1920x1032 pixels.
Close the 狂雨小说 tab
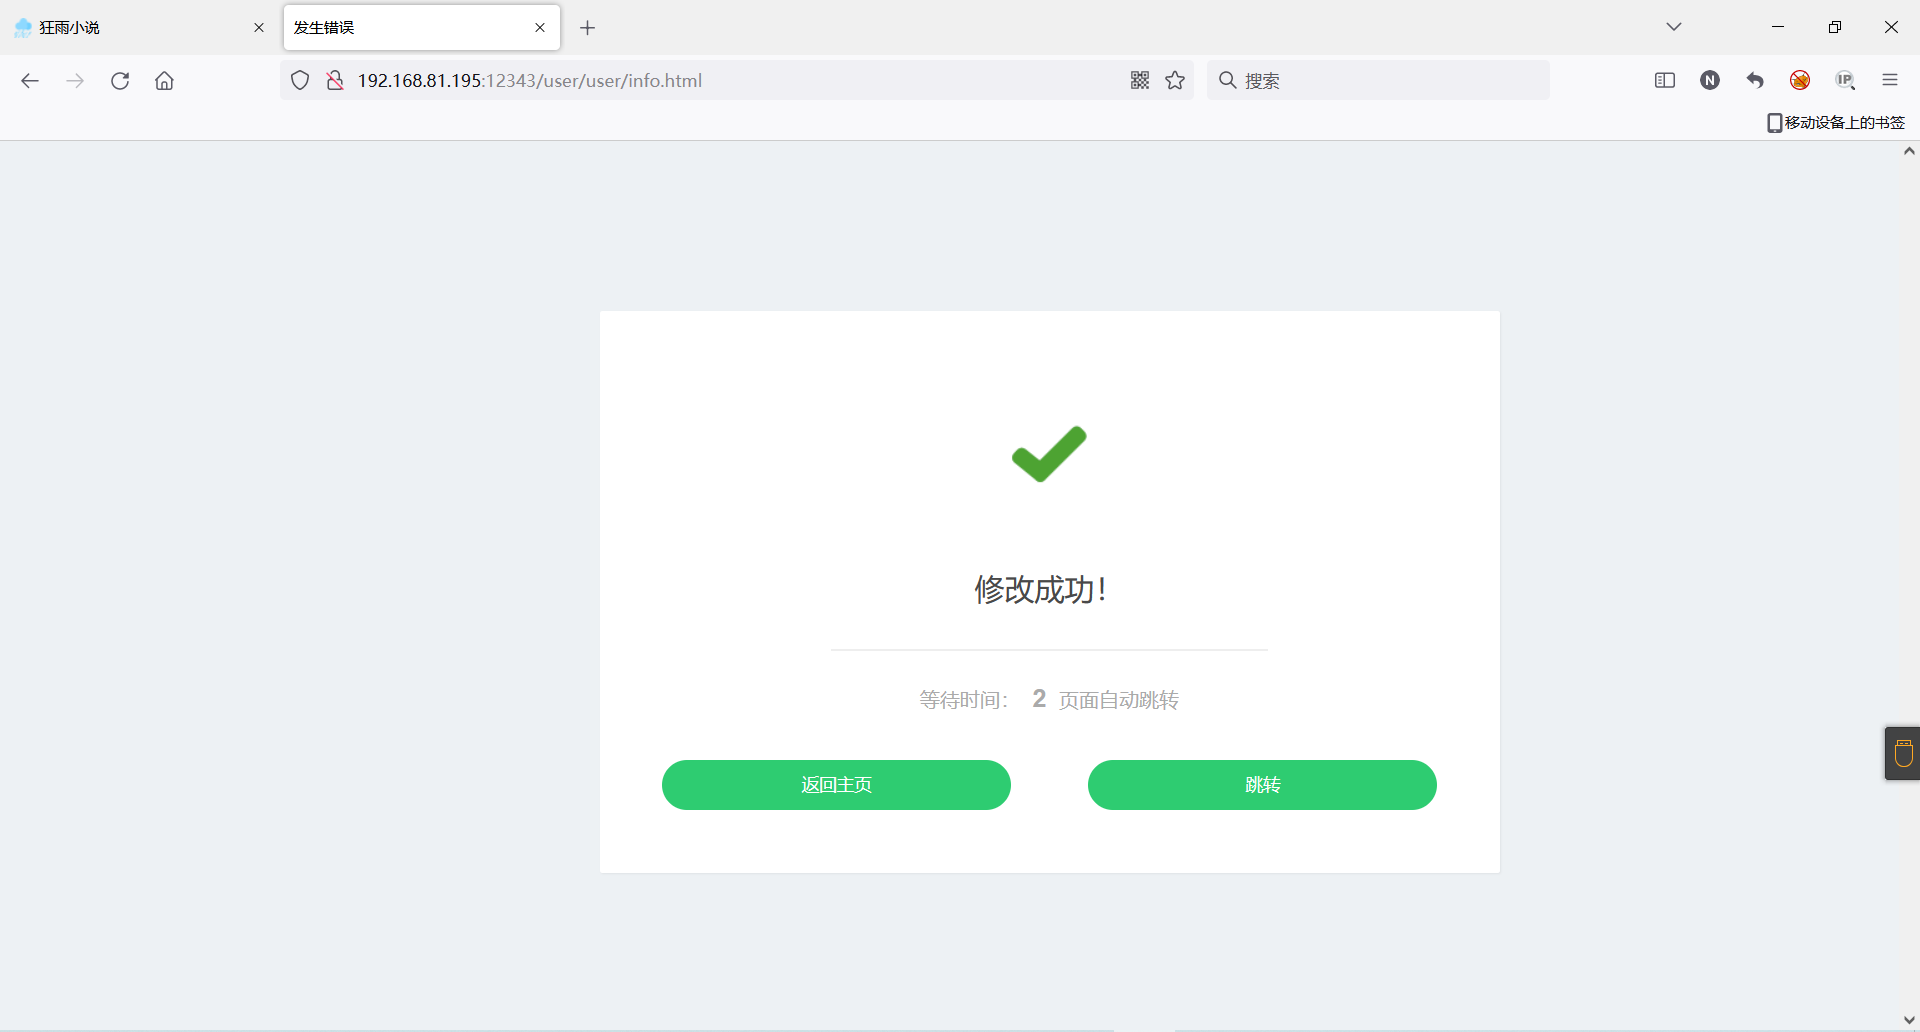point(259,28)
